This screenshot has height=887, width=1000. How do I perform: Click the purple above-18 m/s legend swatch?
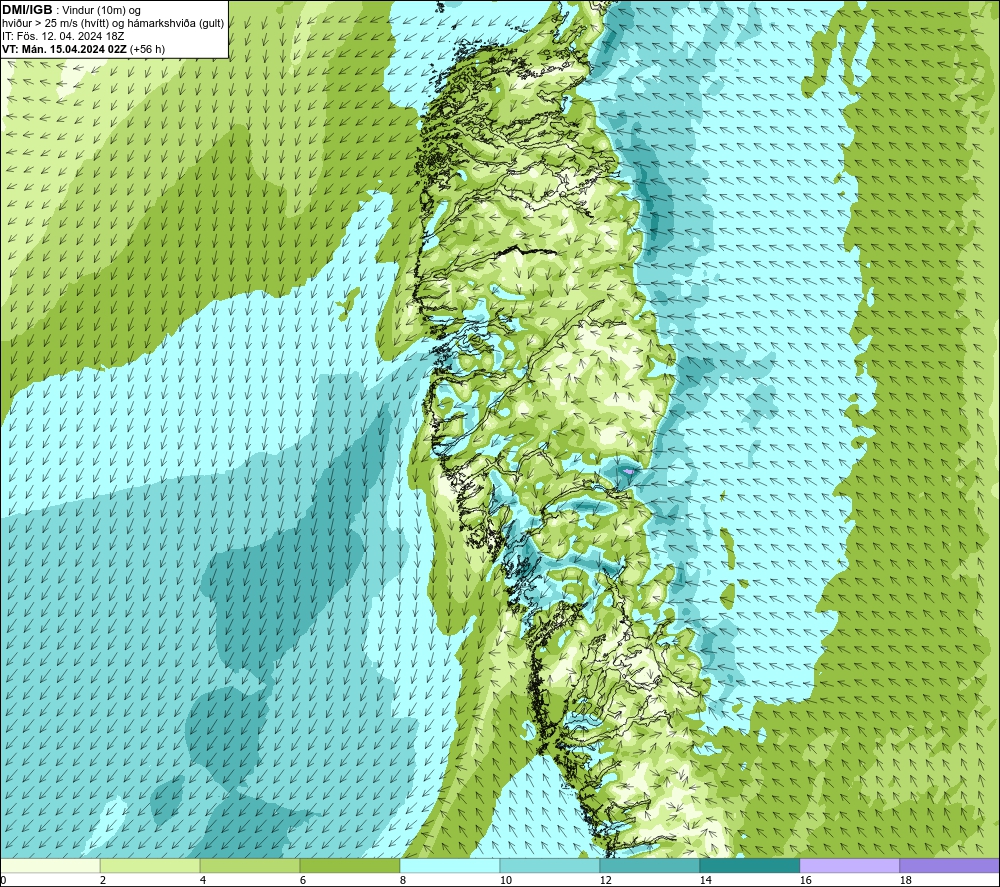tap(949, 866)
